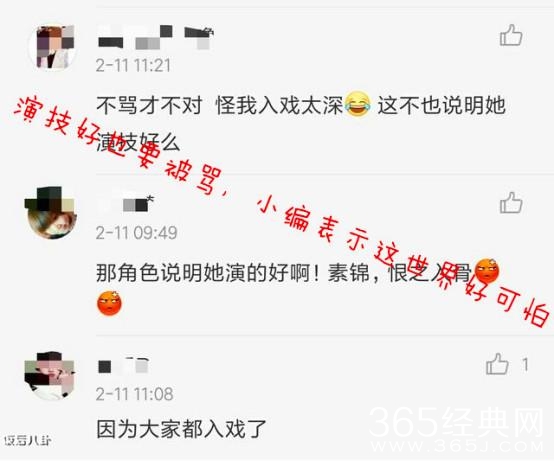This screenshot has width=554, height=461.
Task: Open comment text 因为大家都入戏了
Action: coord(181,429)
